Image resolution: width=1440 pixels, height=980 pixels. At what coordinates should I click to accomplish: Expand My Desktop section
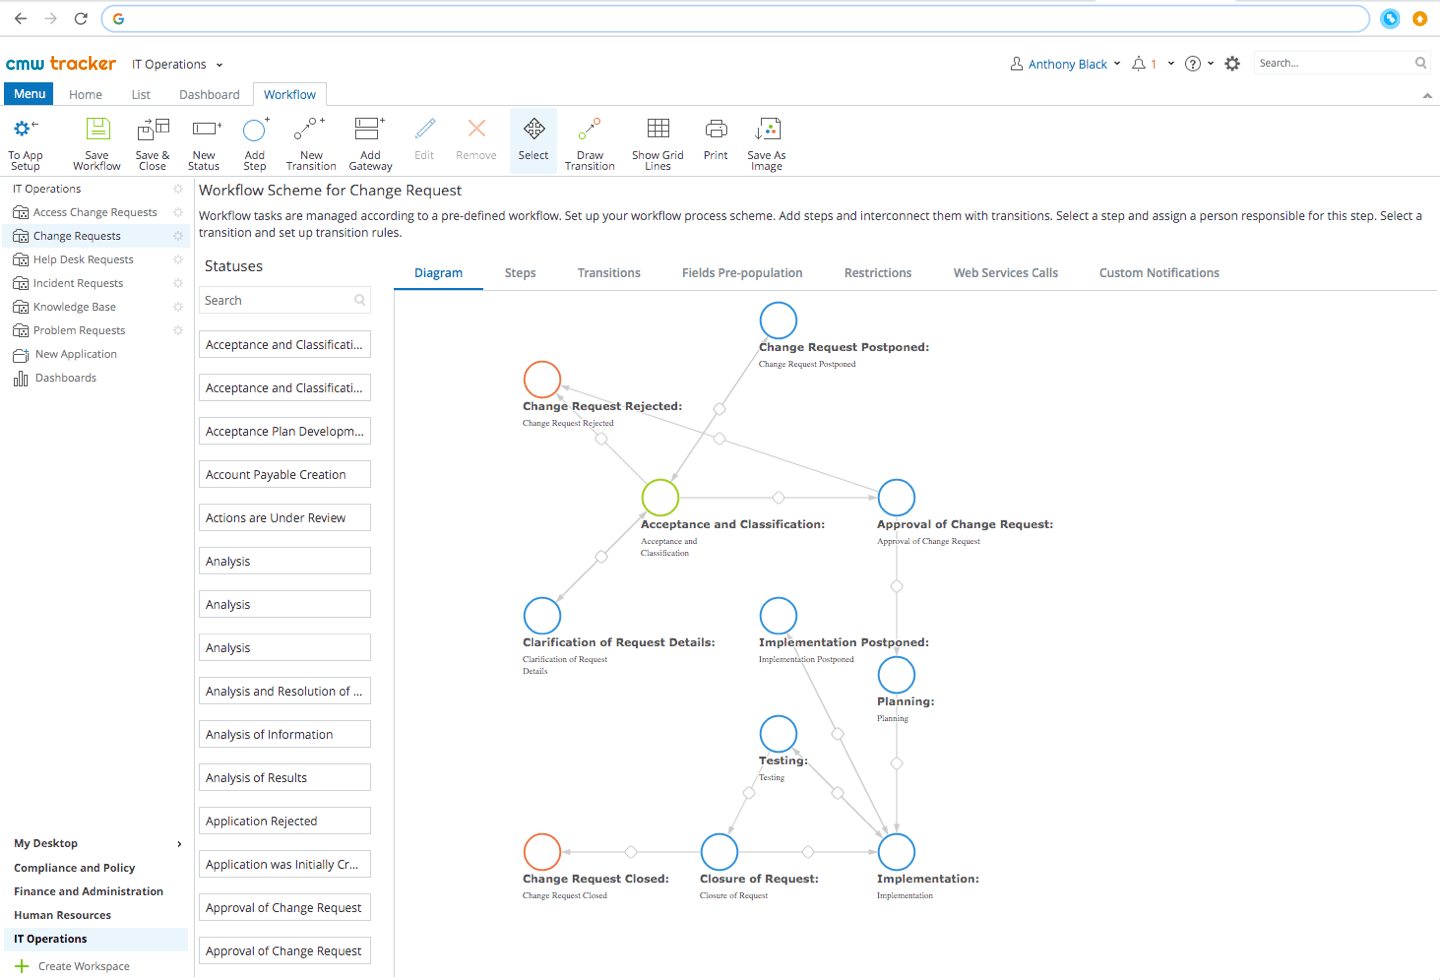[x=179, y=844]
